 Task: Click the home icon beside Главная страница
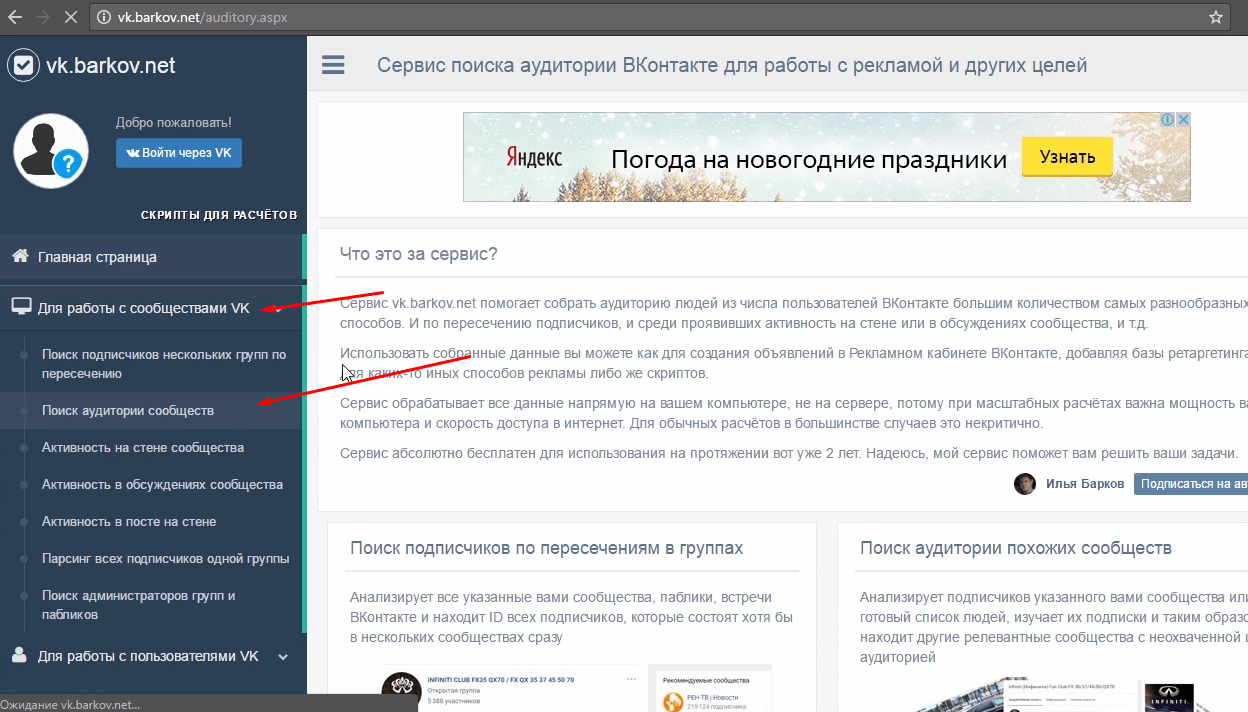click(20, 256)
